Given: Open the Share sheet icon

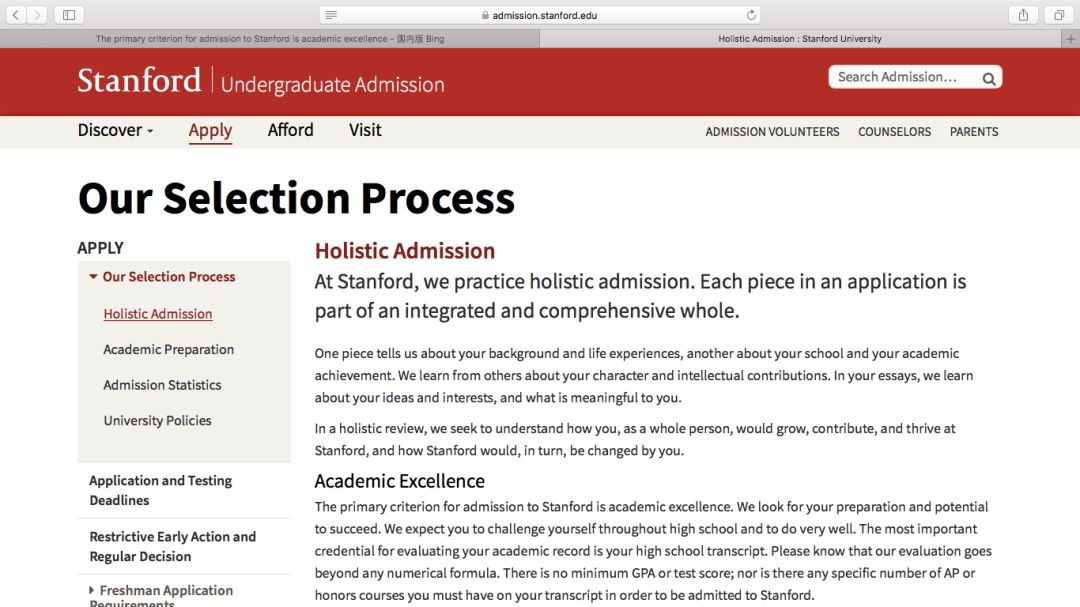Looking at the screenshot, I should click(1024, 14).
